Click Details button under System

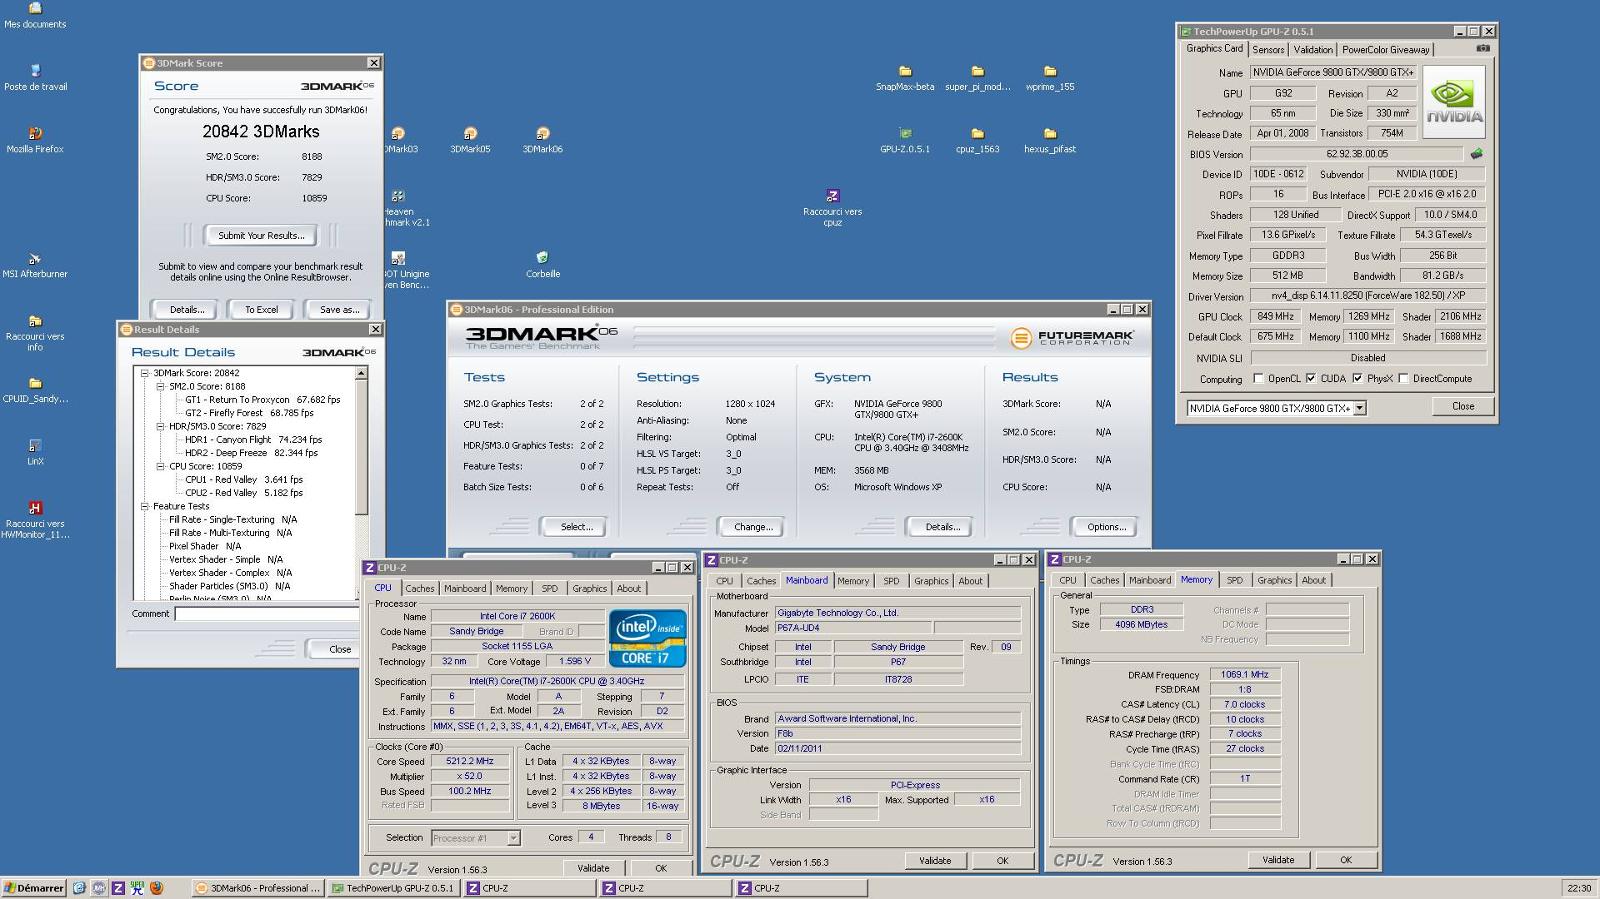coord(942,527)
